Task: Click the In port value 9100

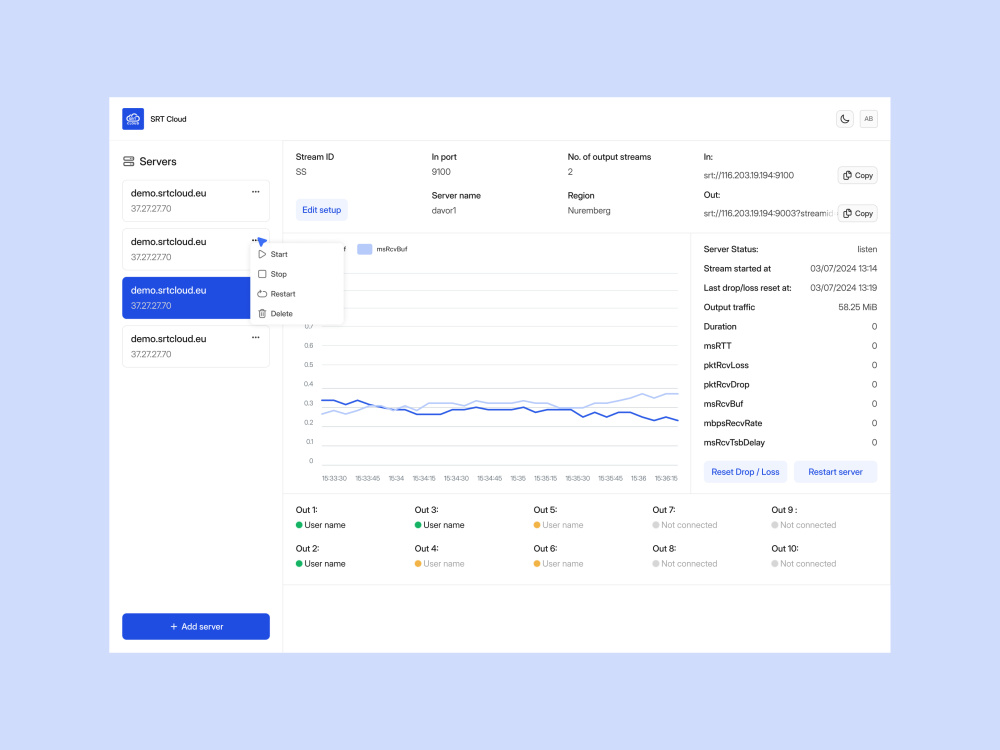Action: pos(441,172)
